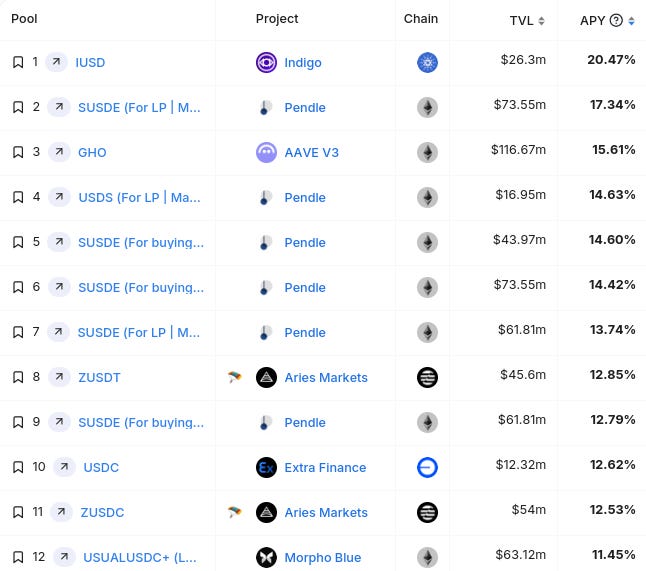Open the USDC pool link

tap(101, 467)
